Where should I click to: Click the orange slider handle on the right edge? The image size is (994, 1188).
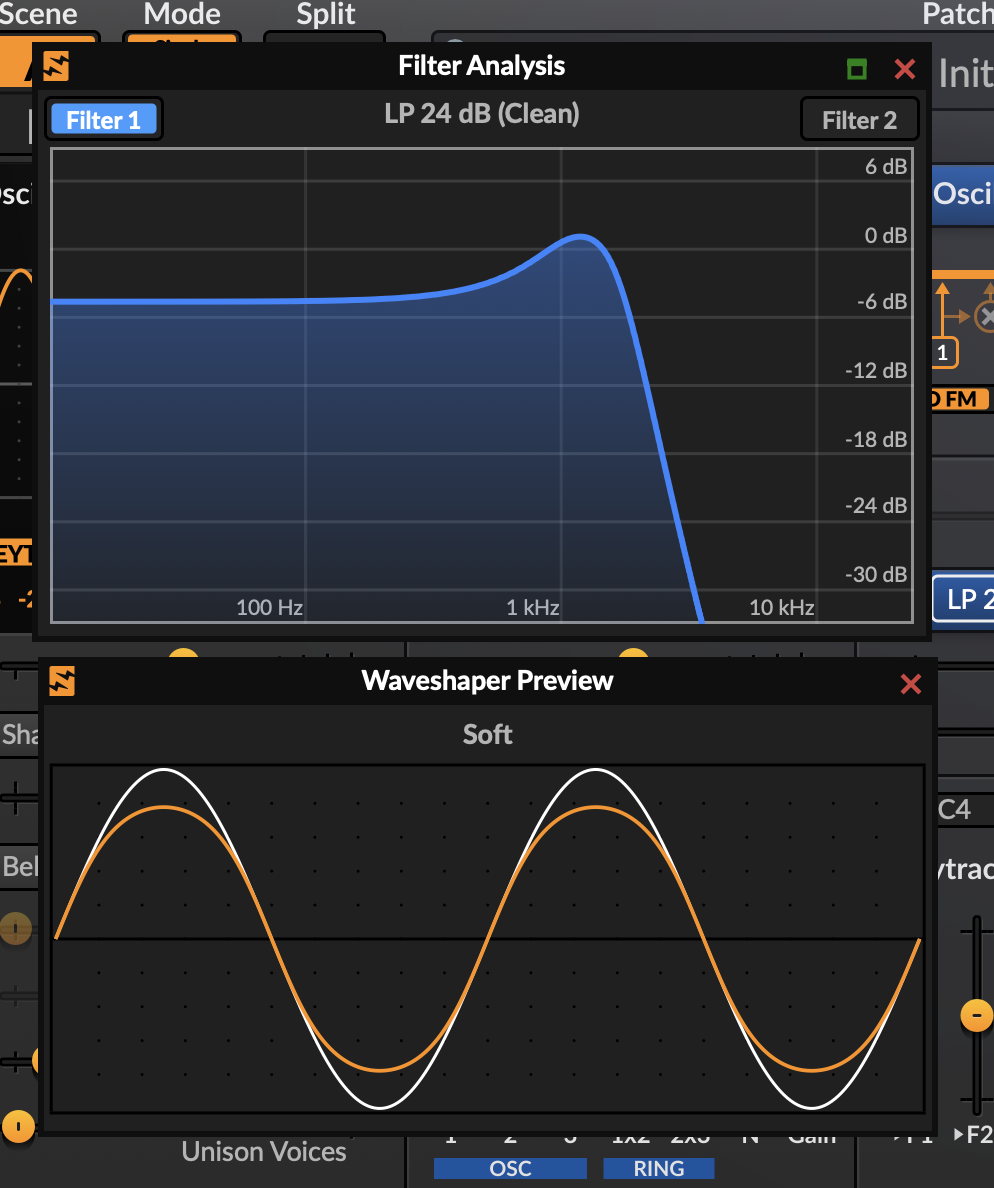(x=976, y=1015)
